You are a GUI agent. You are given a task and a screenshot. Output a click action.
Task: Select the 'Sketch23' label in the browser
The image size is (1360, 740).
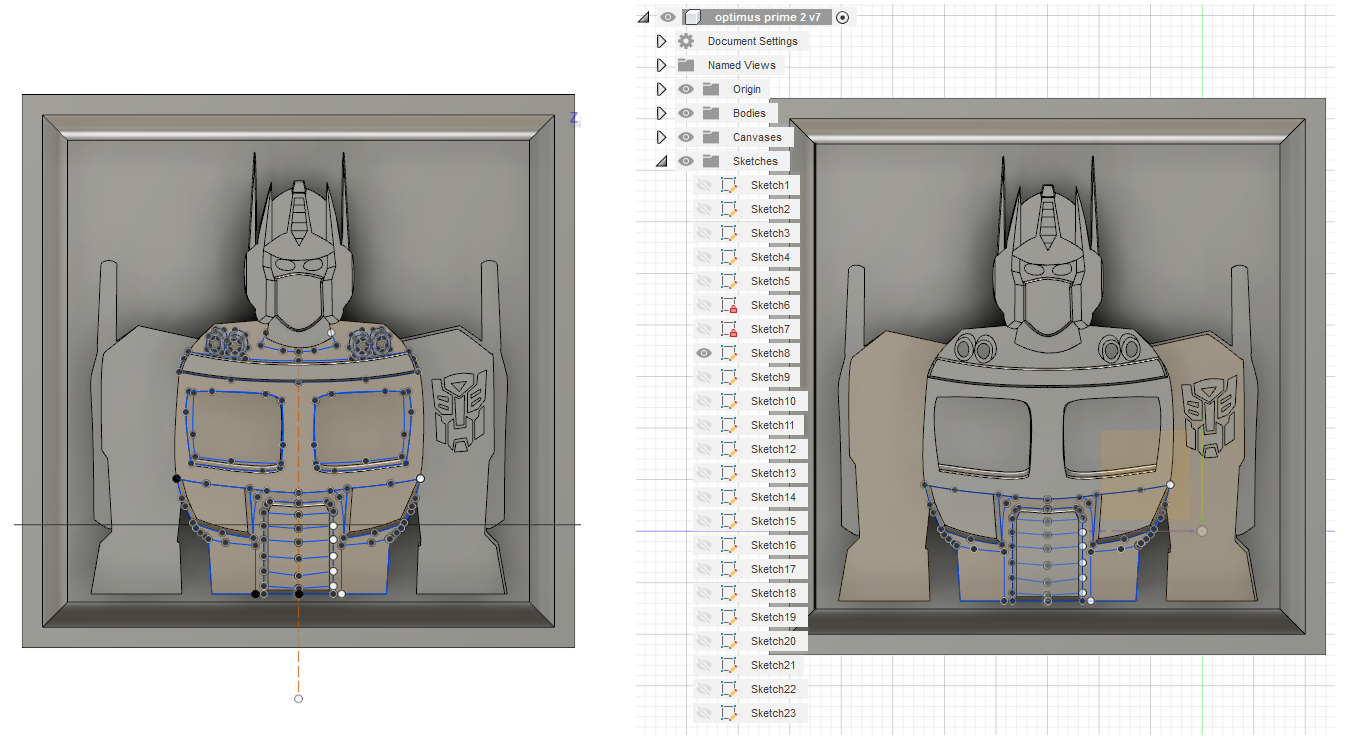pyautogui.click(x=774, y=713)
